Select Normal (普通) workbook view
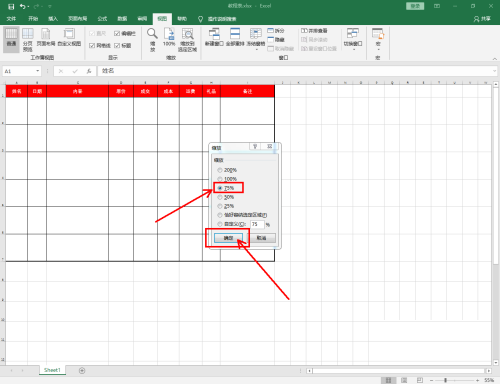The height and width of the screenshot is (384, 500). (x=11, y=39)
